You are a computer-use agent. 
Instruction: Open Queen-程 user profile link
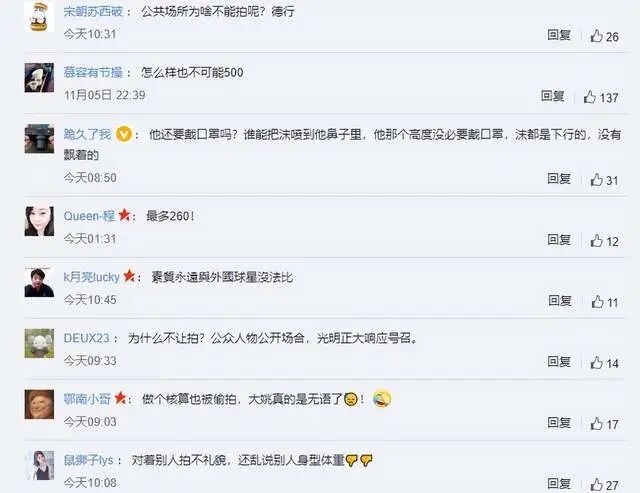click(89, 215)
